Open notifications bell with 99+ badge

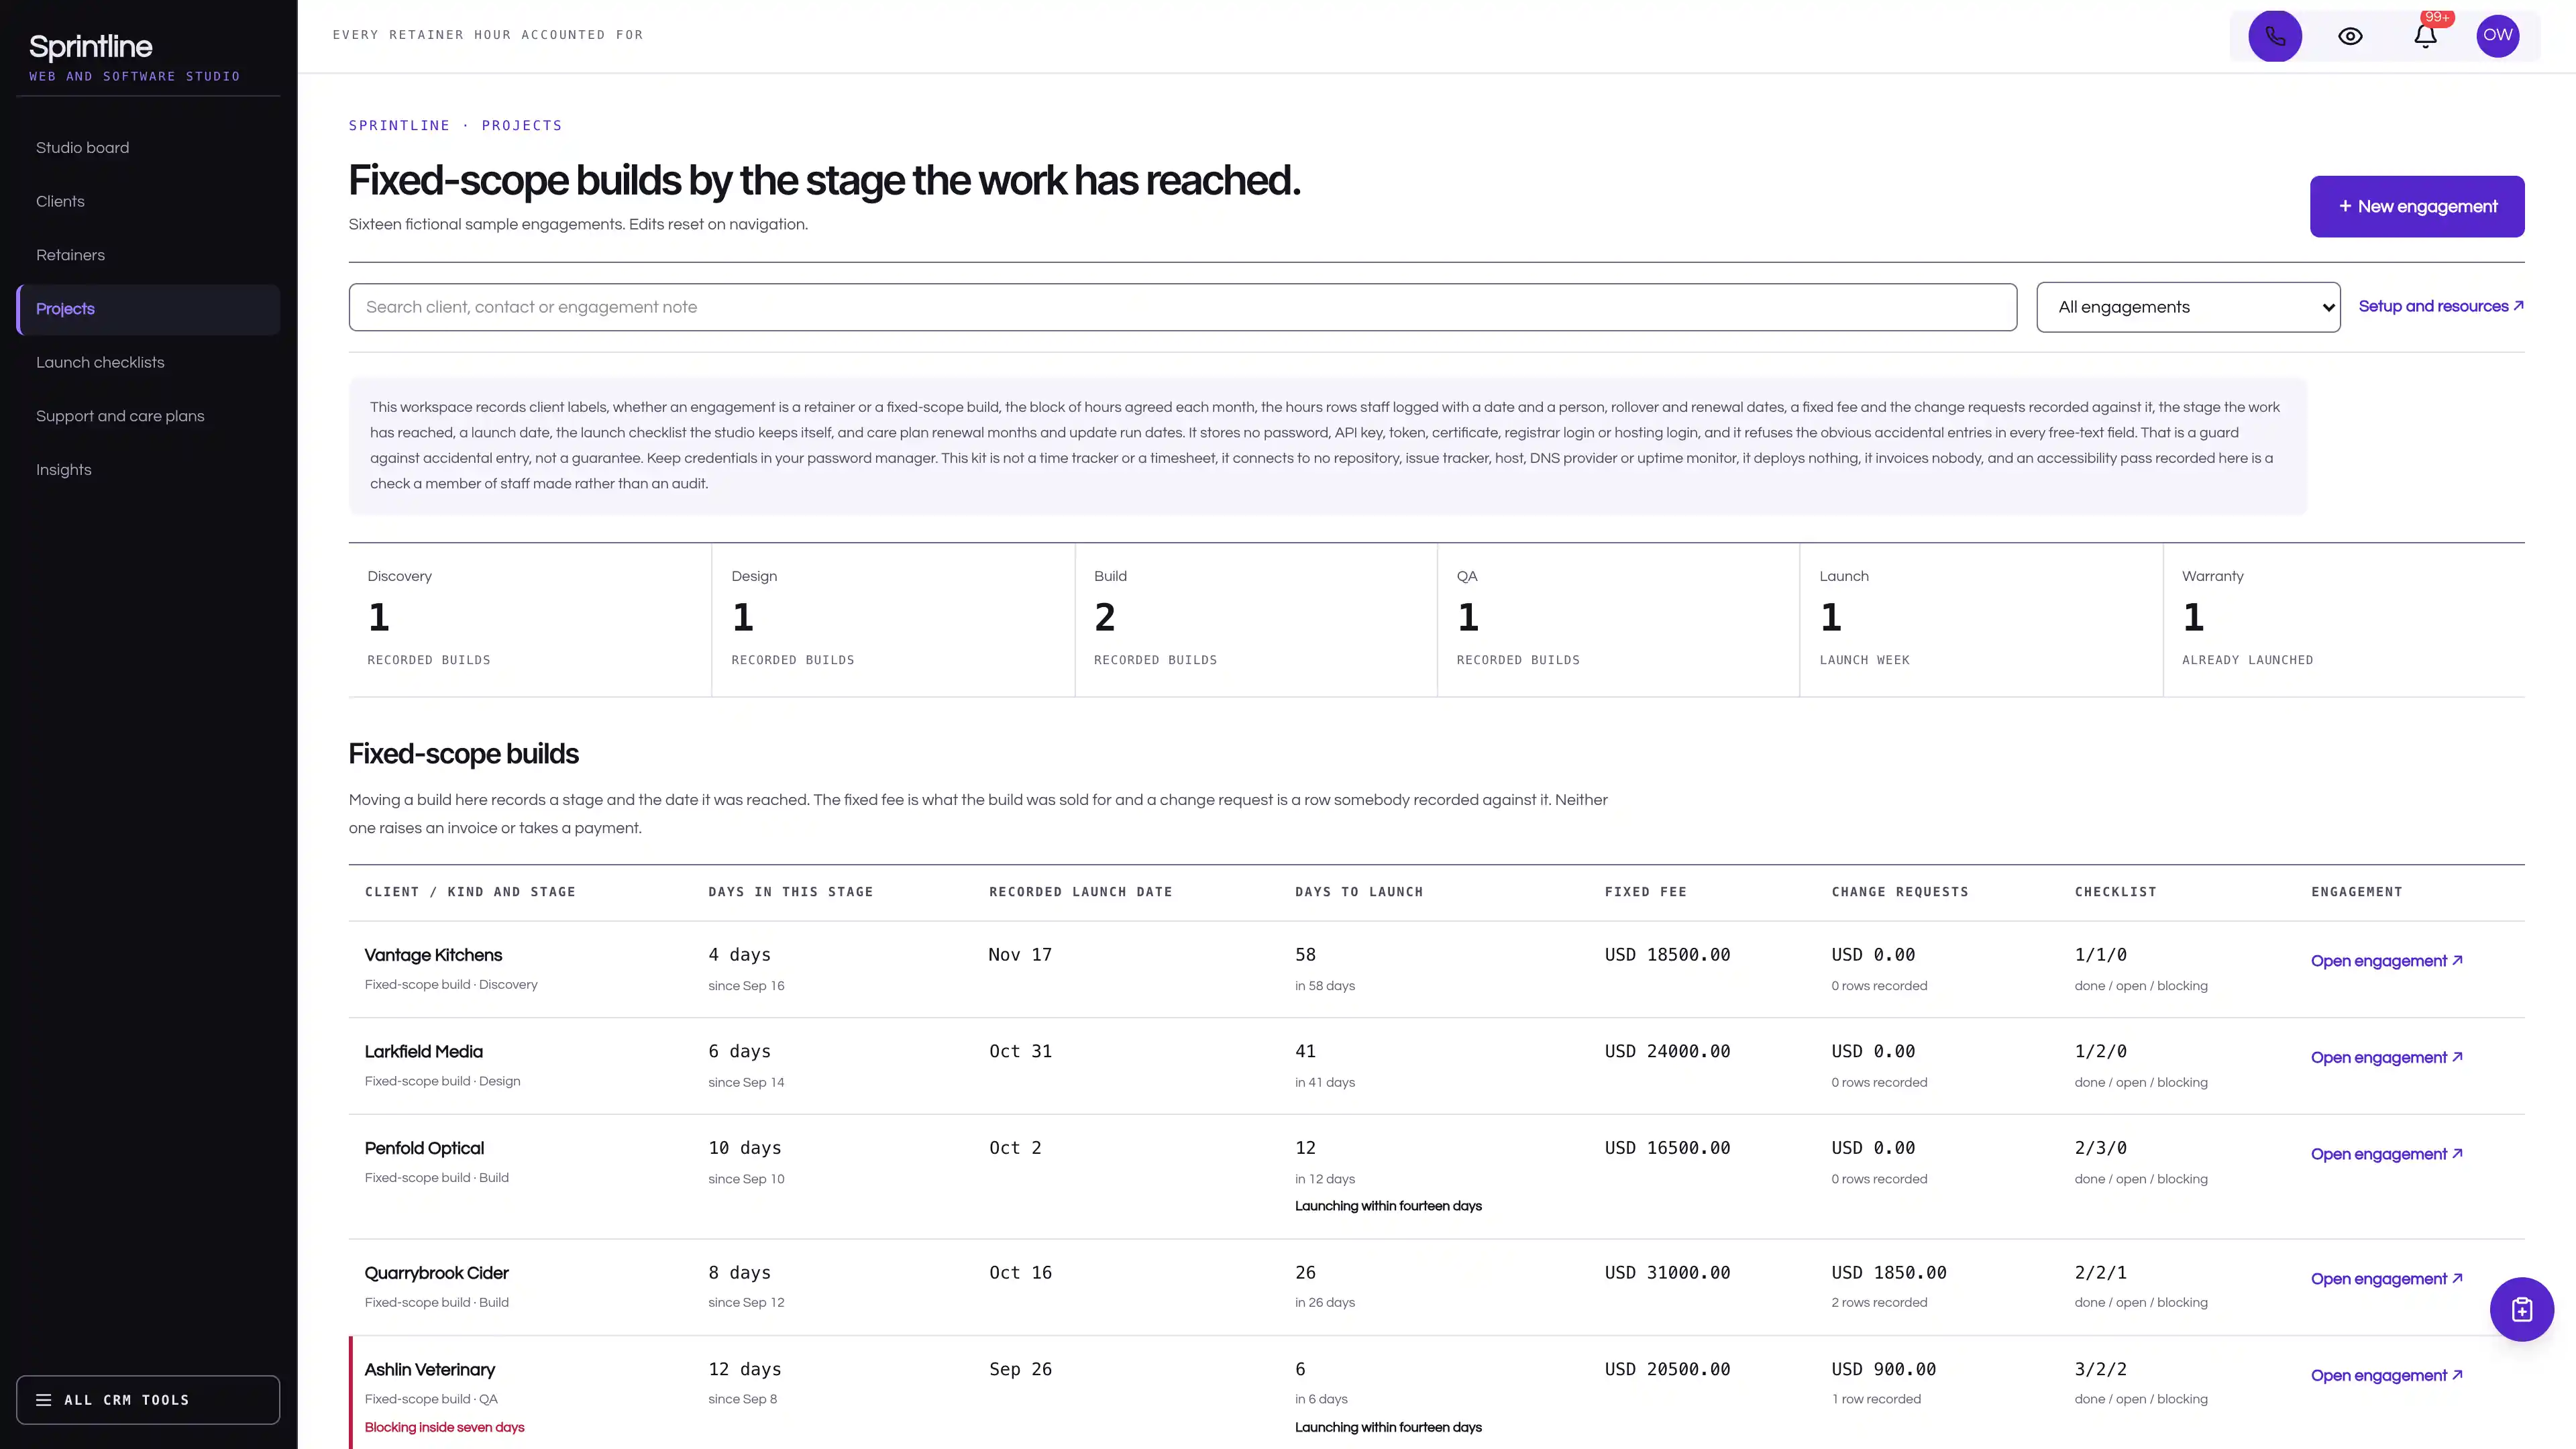(x=2425, y=36)
